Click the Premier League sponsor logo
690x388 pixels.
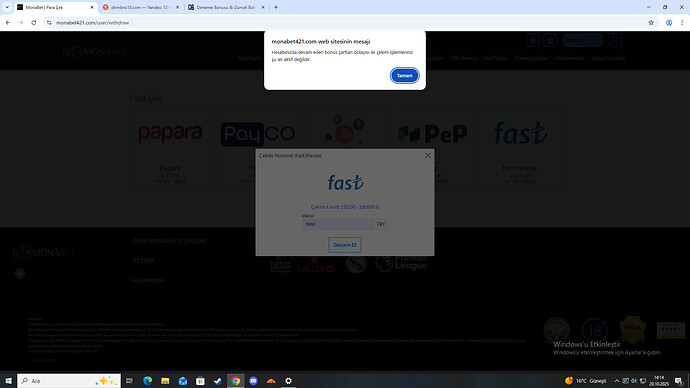click(x=401, y=263)
